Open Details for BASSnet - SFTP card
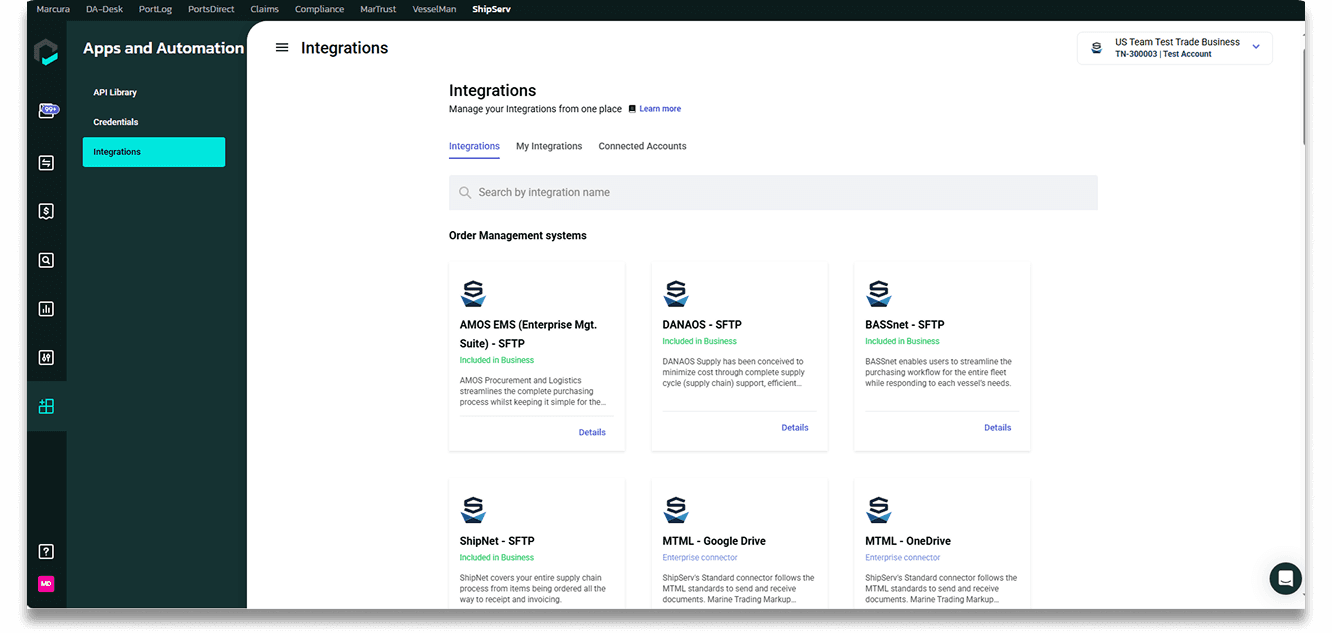 [x=997, y=428]
